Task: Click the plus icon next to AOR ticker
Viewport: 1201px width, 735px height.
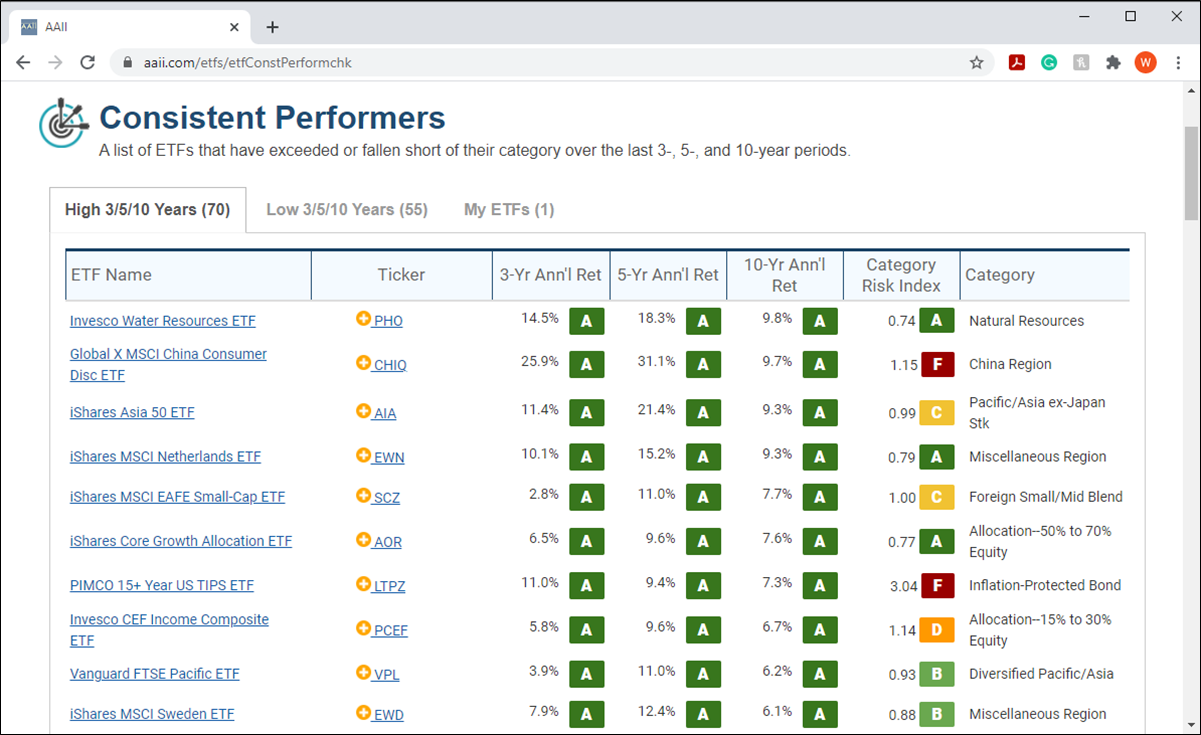Action: (x=363, y=540)
